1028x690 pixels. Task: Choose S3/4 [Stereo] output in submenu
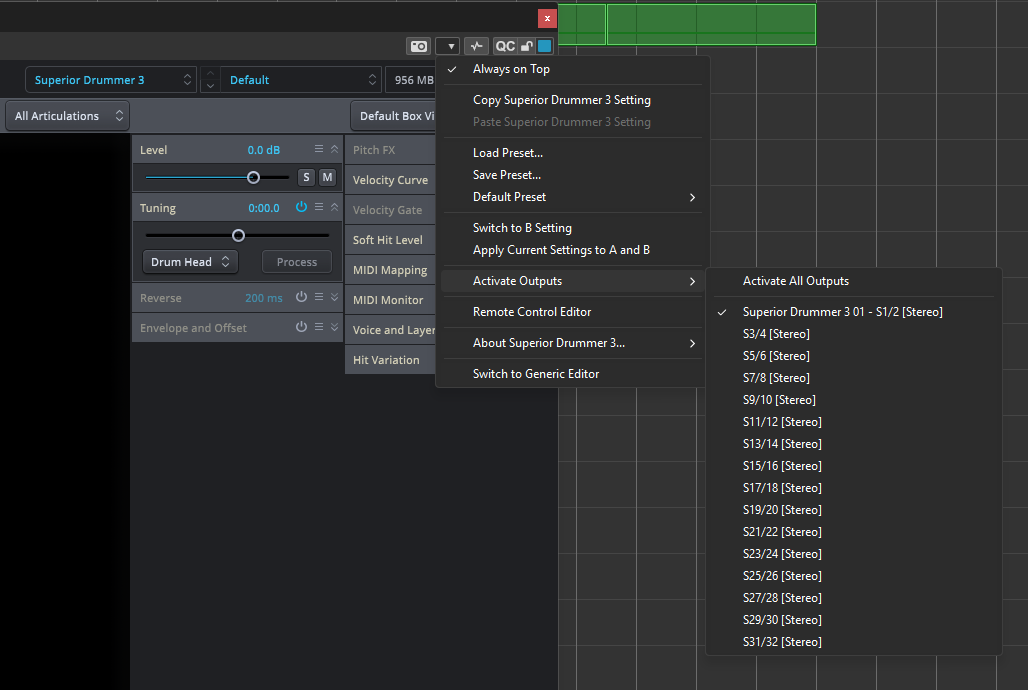click(776, 334)
